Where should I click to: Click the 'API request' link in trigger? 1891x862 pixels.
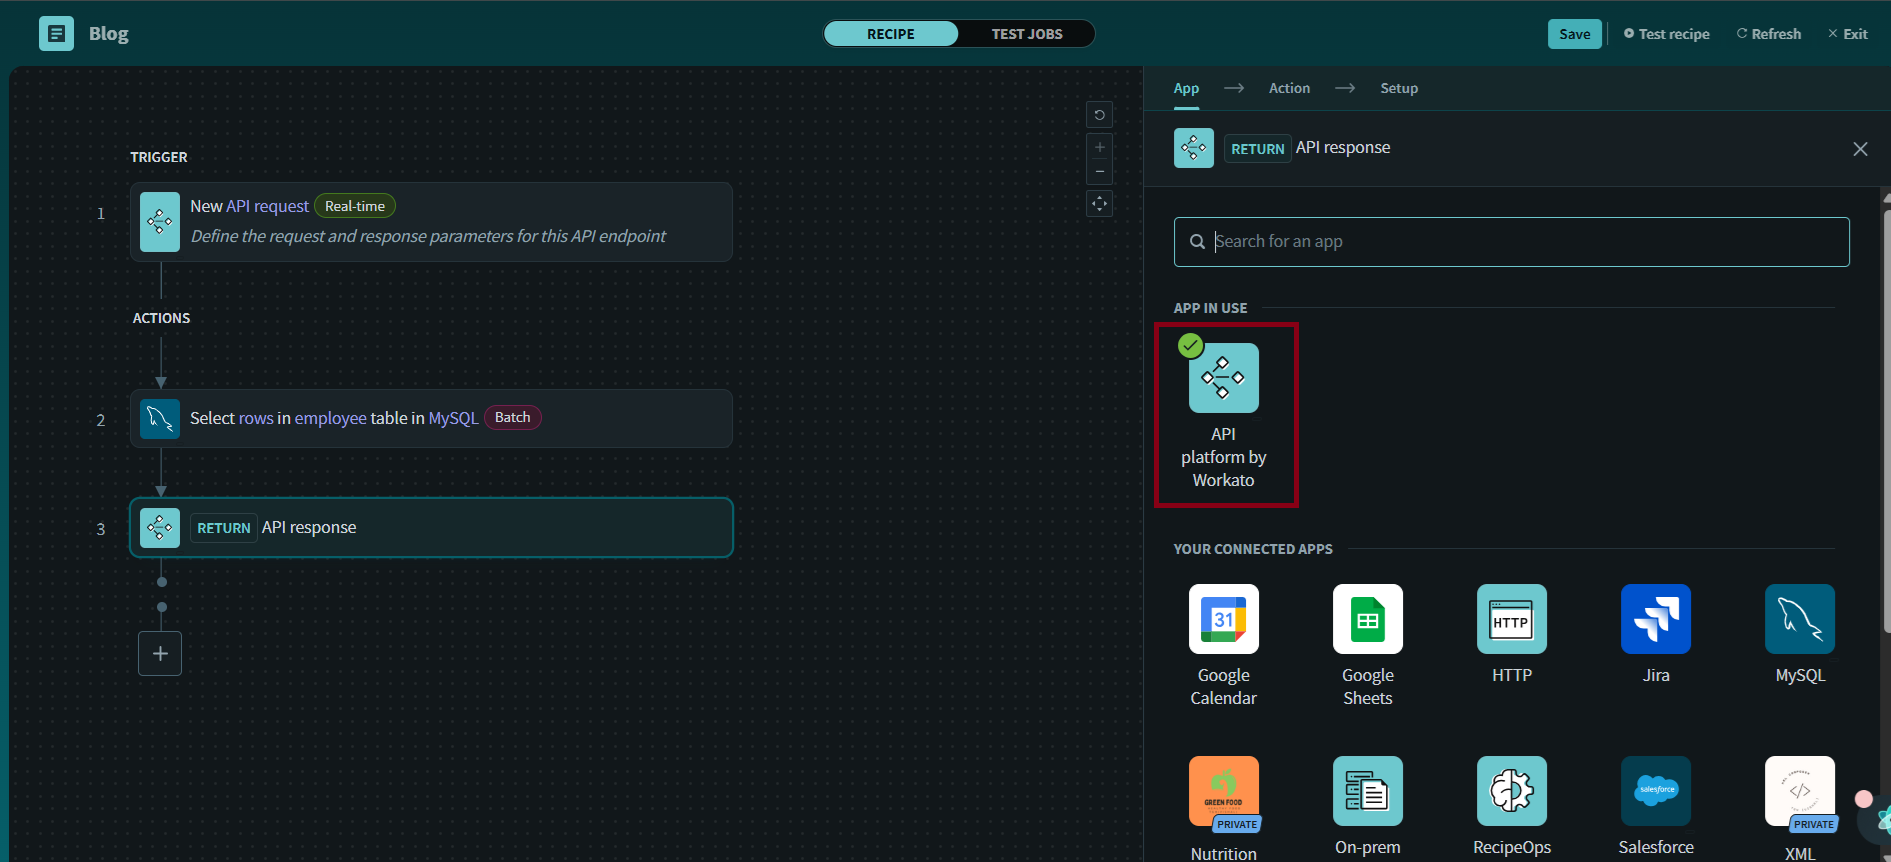[x=267, y=206]
